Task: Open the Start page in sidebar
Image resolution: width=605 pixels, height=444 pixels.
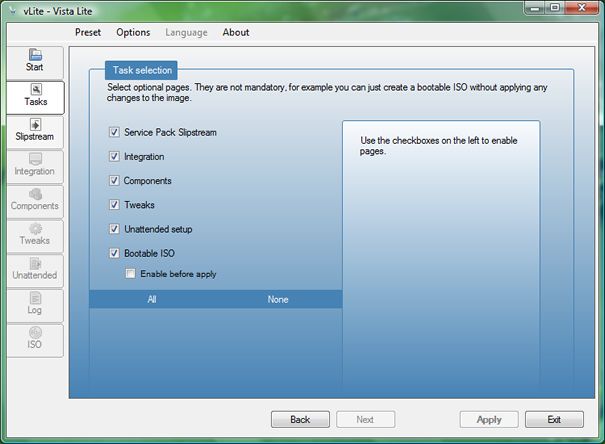Action: (35, 62)
